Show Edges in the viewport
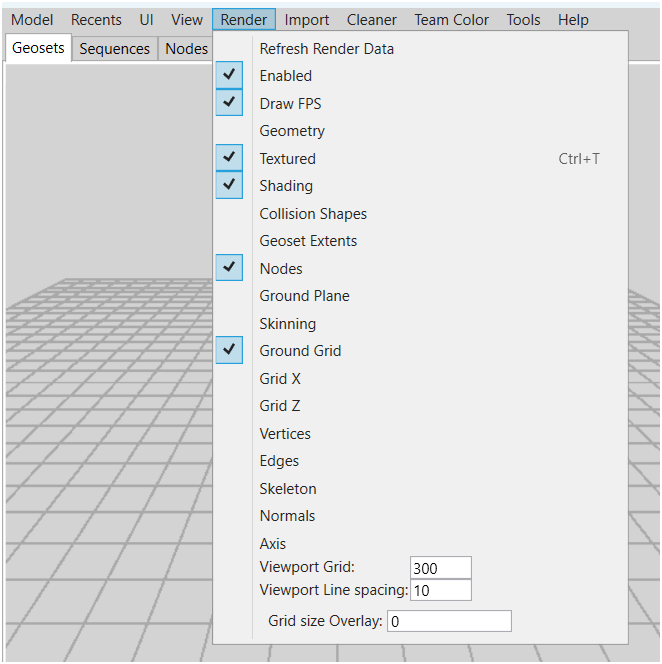Viewport: 662px width, 664px height. (420, 461)
